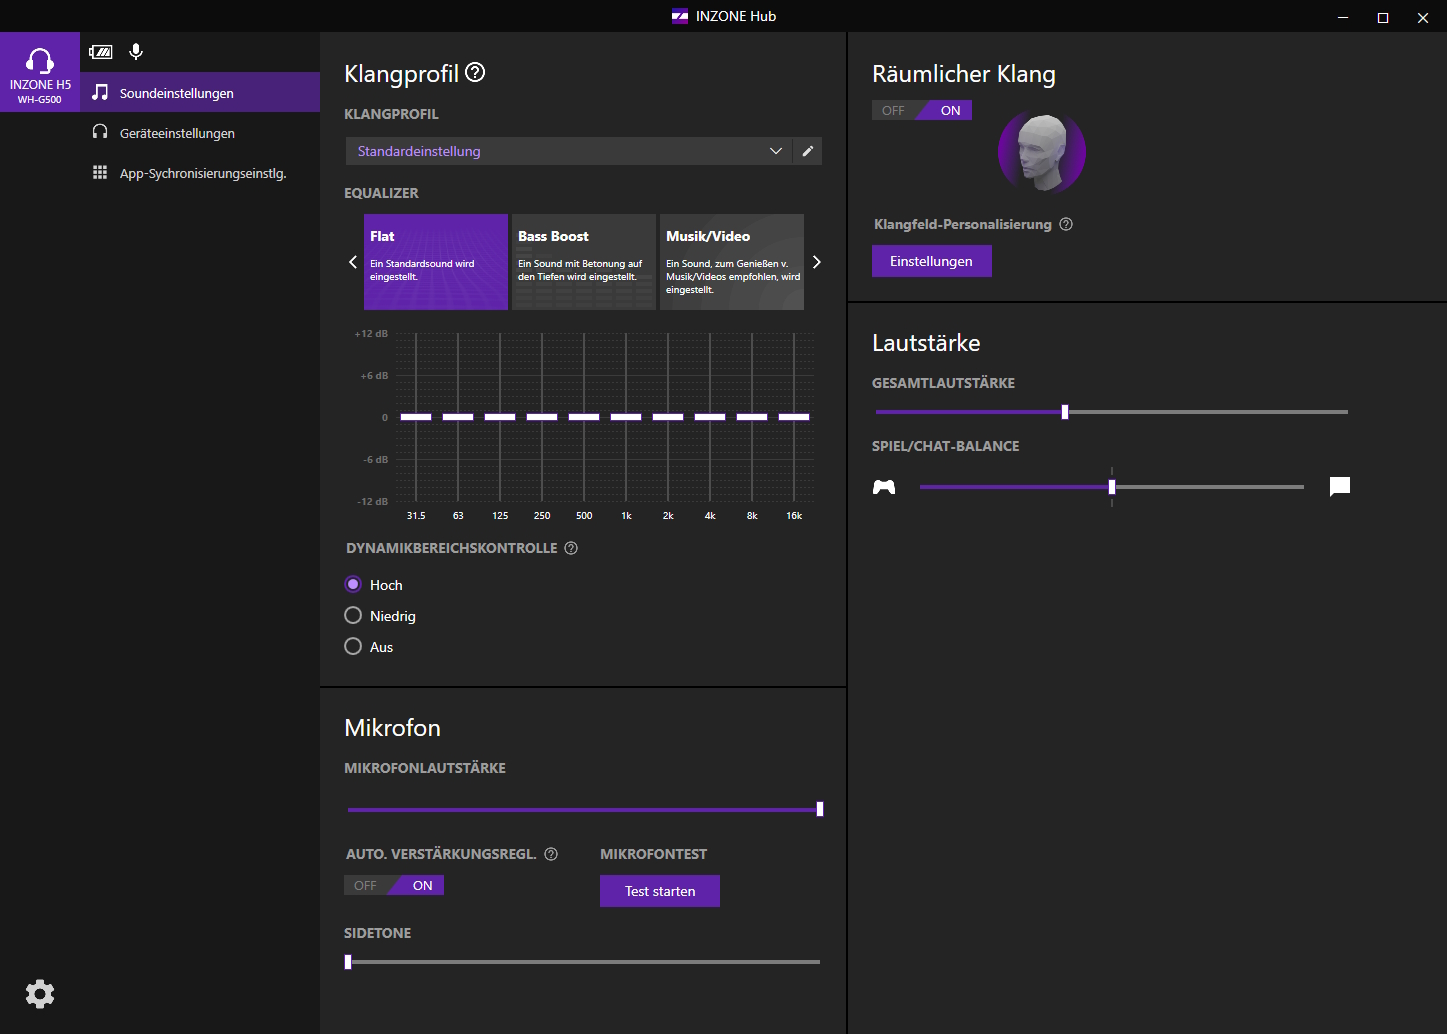Image resolution: width=1447 pixels, height=1034 pixels.
Task: Click help icon next to Klangprofil heading
Action: point(476,73)
